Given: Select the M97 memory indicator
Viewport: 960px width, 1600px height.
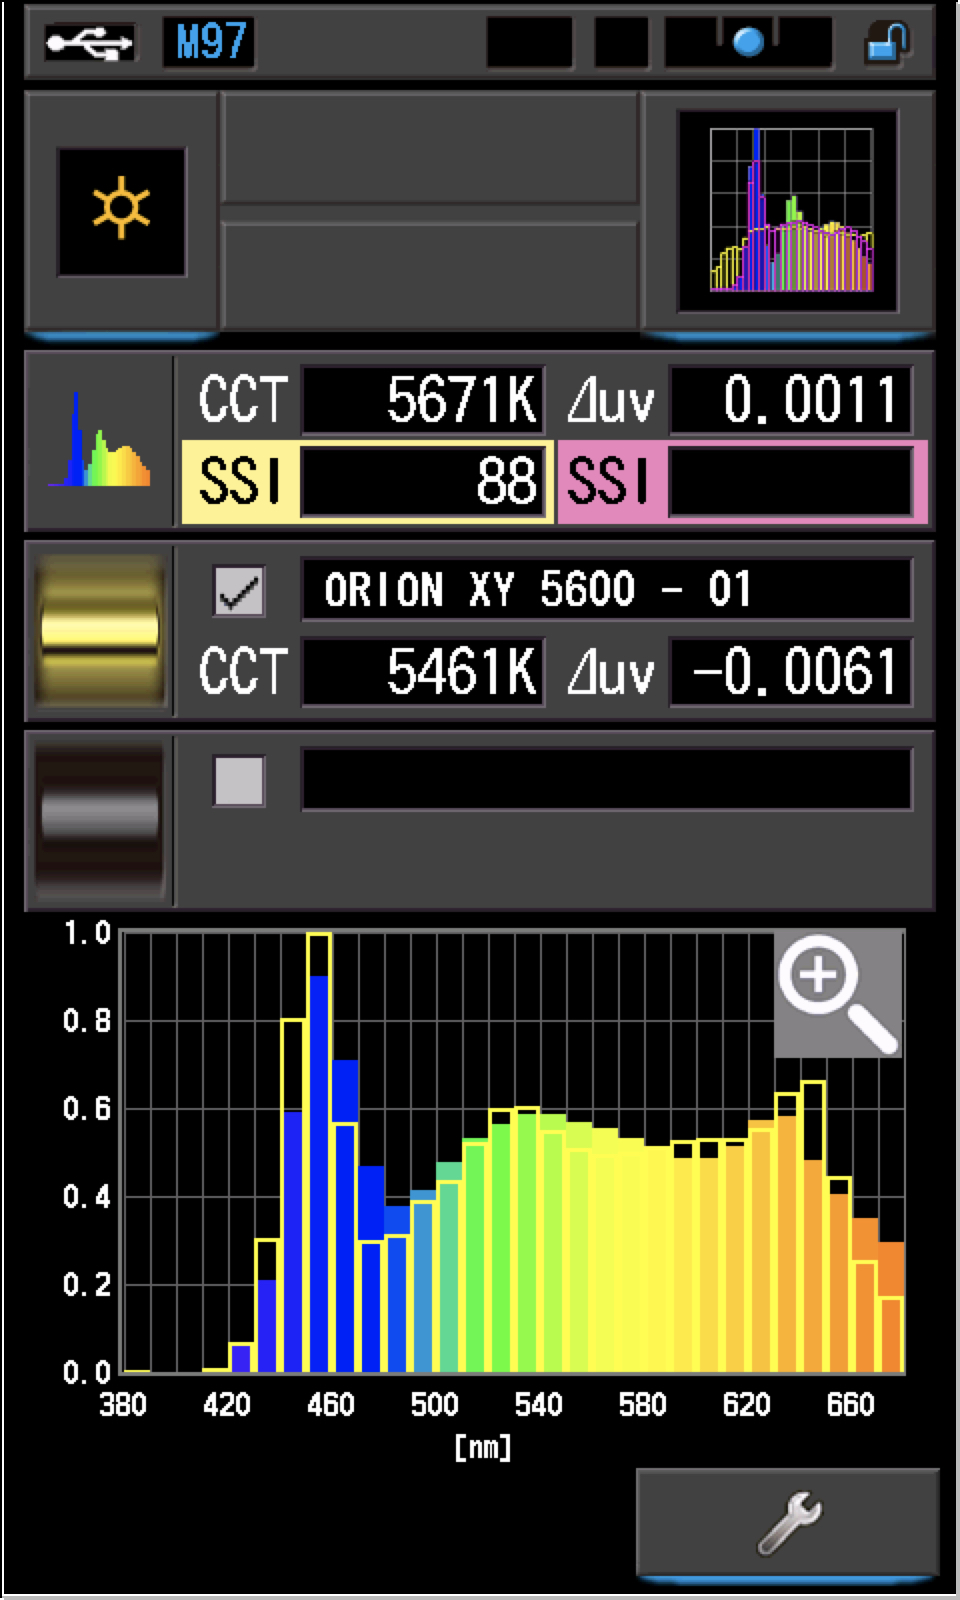Looking at the screenshot, I should [209, 43].
